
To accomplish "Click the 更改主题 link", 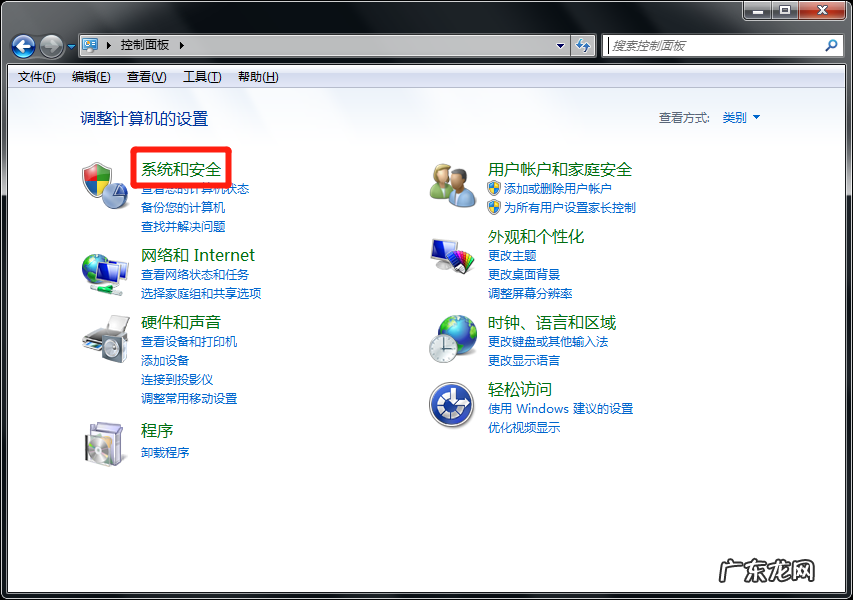I will [512, 256].
